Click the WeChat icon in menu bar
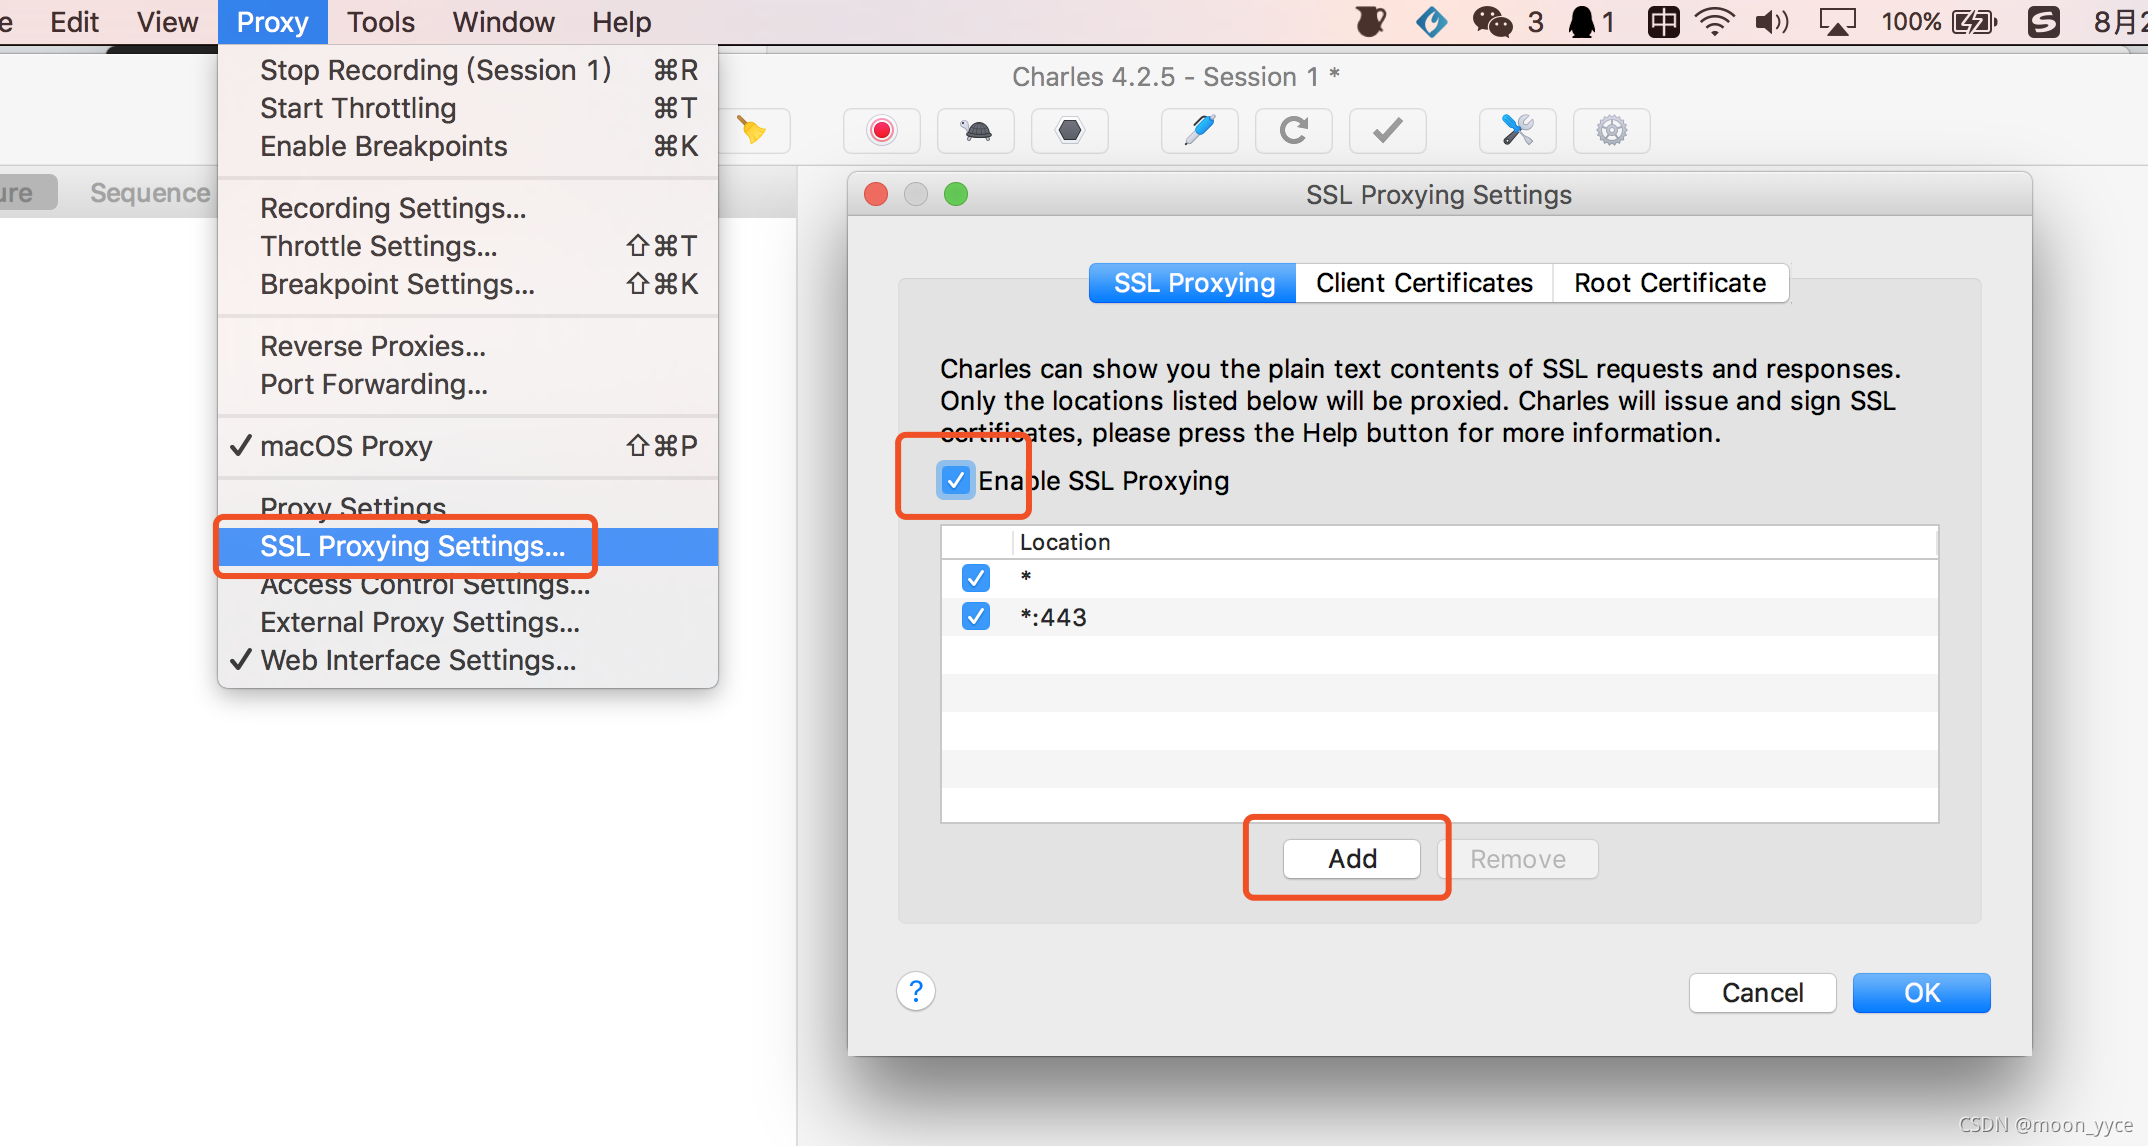Screen dimensions: 2148x1146 point(1492,22)
